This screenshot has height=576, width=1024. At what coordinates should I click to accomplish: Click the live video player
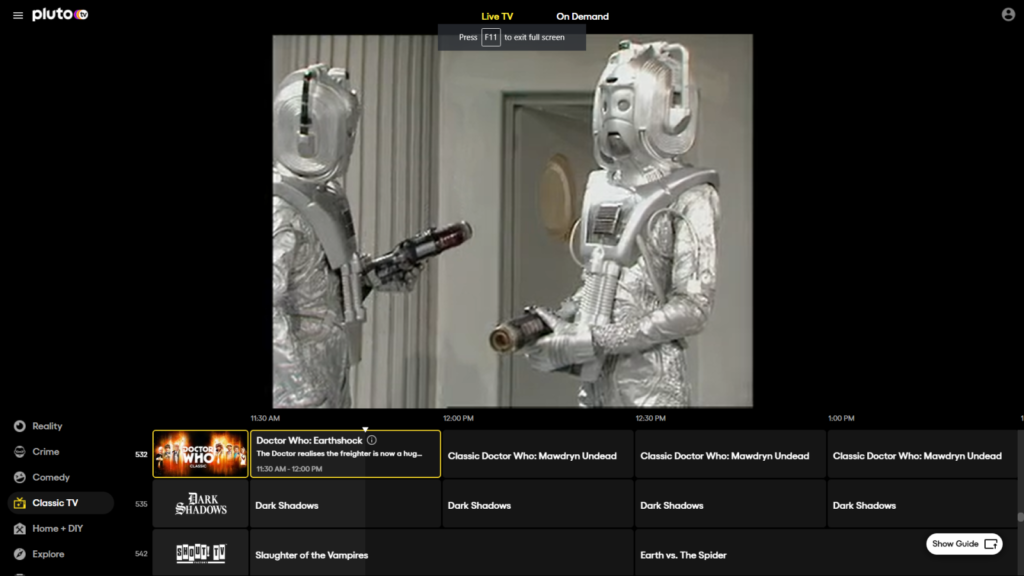(x=513, y=221)
